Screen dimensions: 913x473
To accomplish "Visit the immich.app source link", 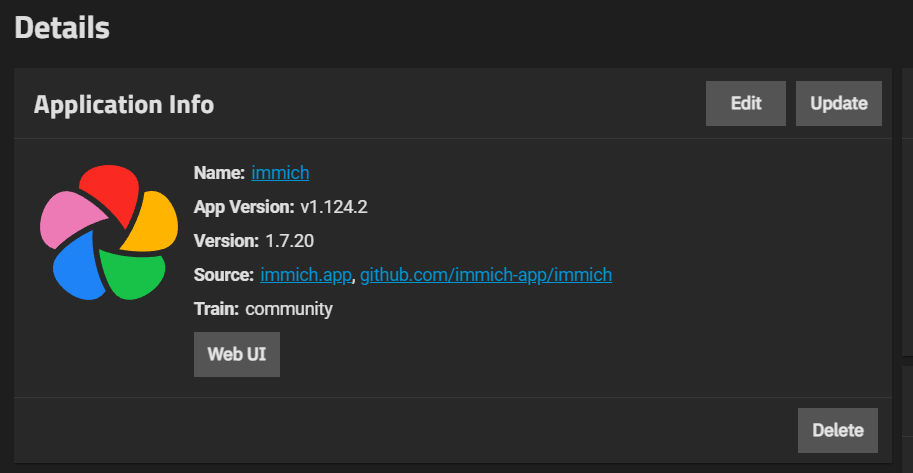I will coord(306,274).
